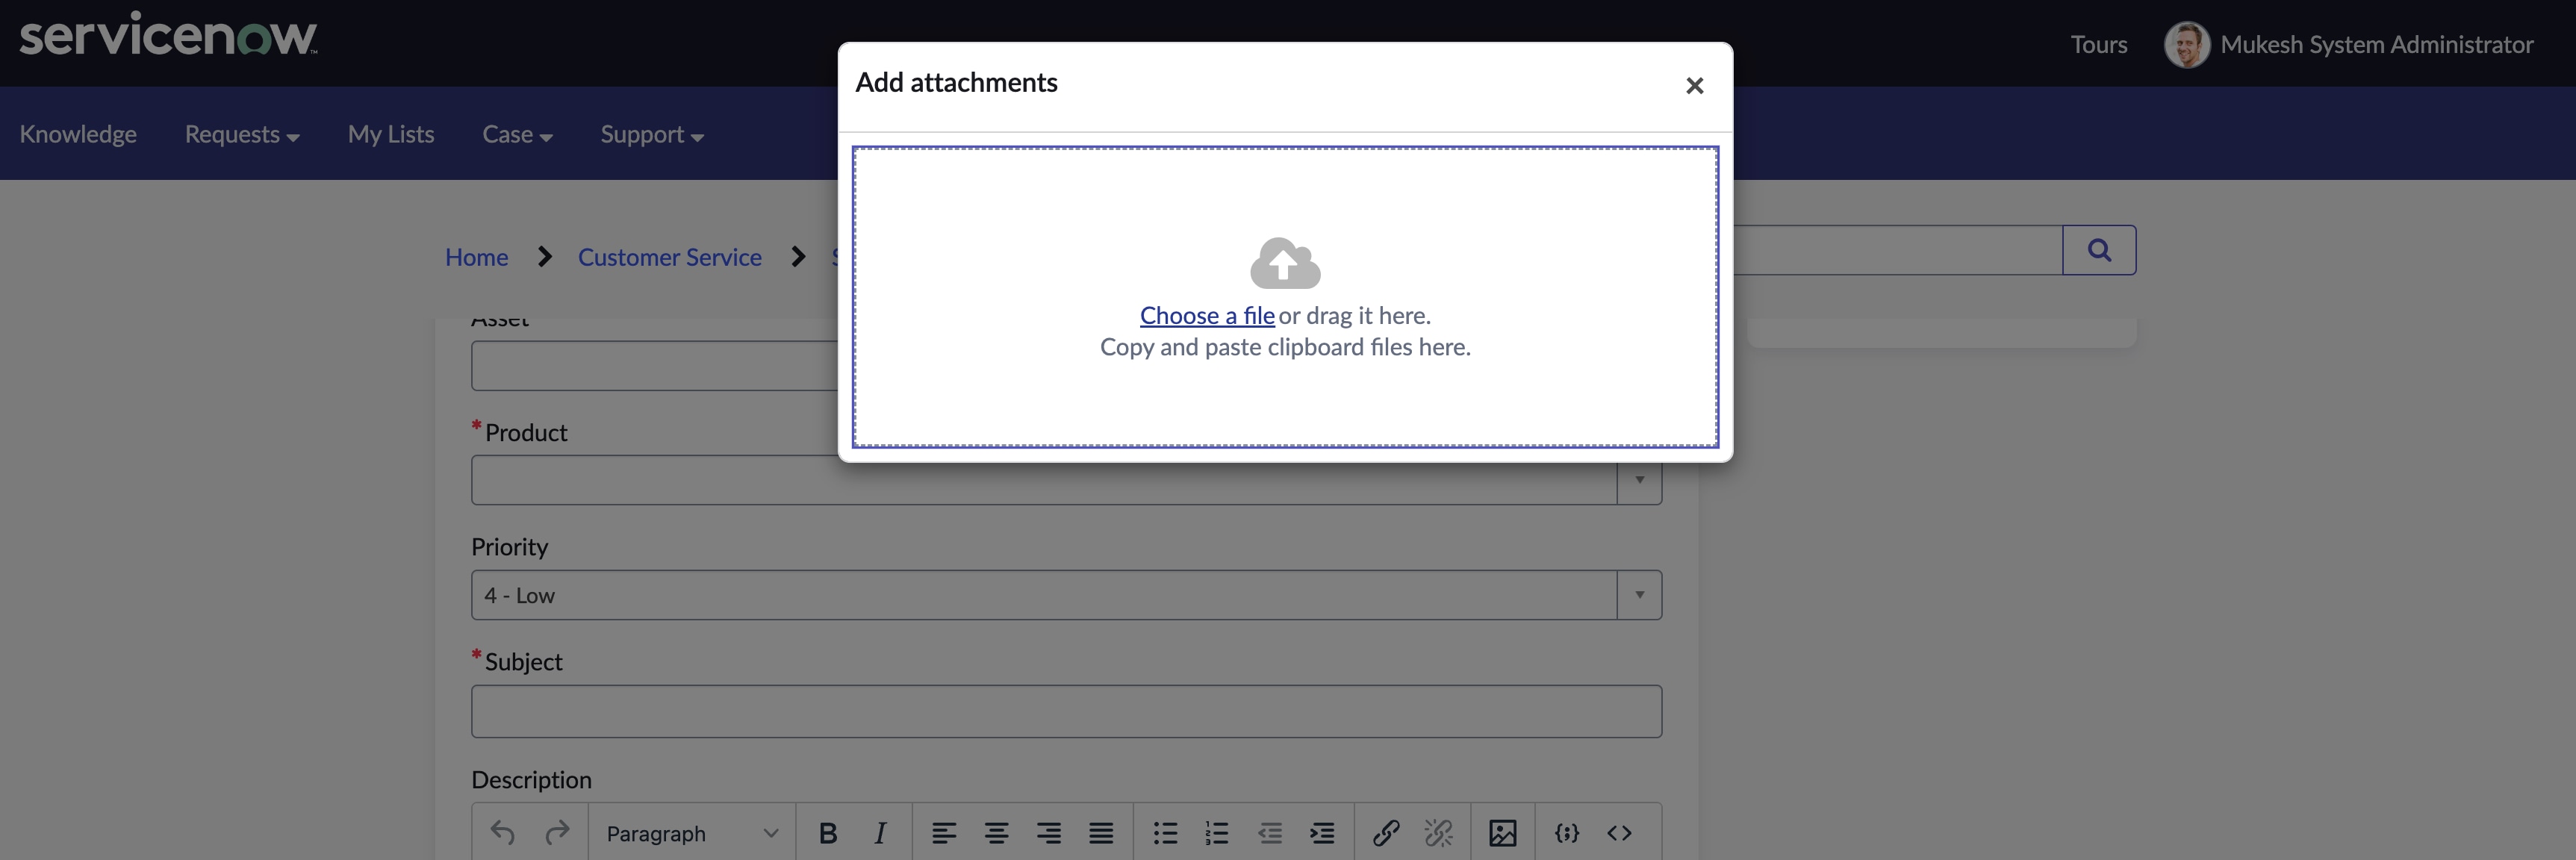This screenshot has height=860, width=2576.
Task: Redo edit in Description editor
Action: point(557,833)
